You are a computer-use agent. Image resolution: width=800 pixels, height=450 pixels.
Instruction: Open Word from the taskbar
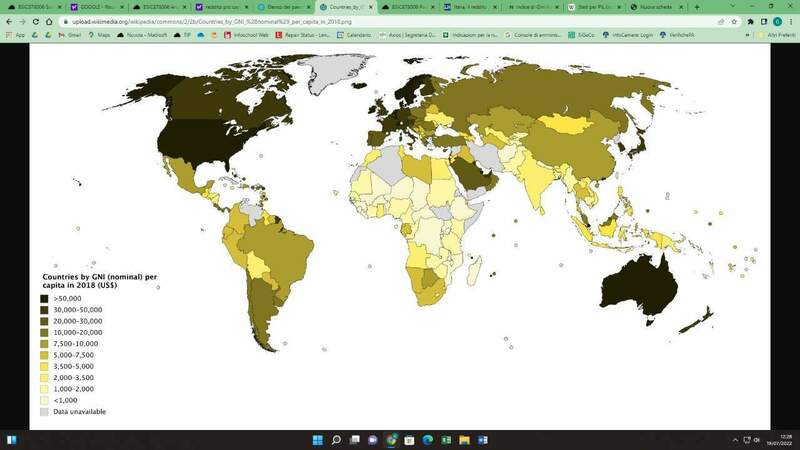tap(483, 440)
